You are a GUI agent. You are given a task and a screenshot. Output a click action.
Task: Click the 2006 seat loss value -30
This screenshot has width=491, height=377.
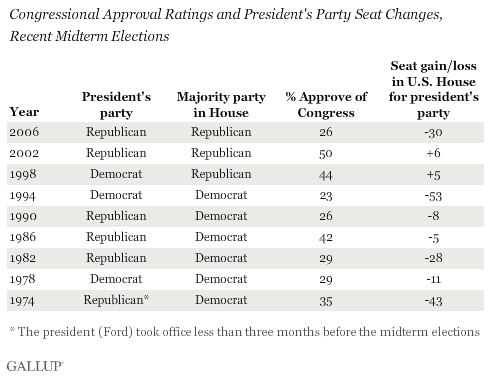[433, 133]
